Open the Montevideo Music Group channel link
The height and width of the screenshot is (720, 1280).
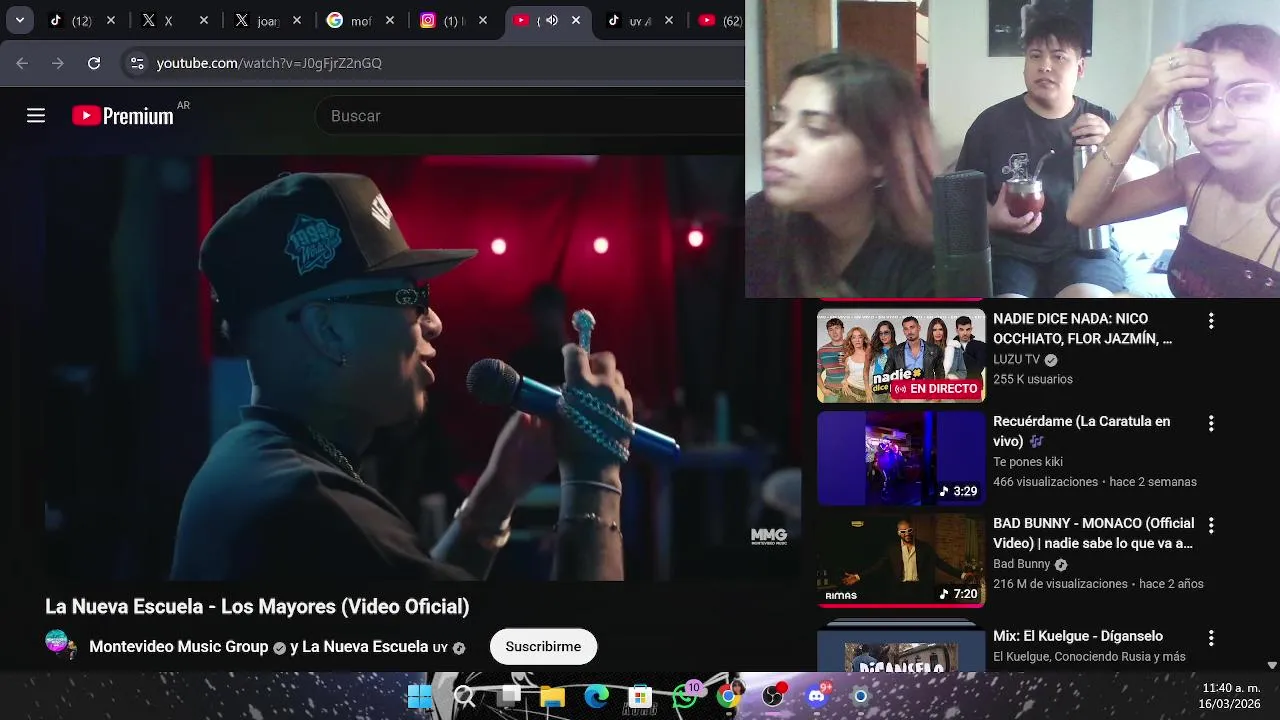click(179, 647)
